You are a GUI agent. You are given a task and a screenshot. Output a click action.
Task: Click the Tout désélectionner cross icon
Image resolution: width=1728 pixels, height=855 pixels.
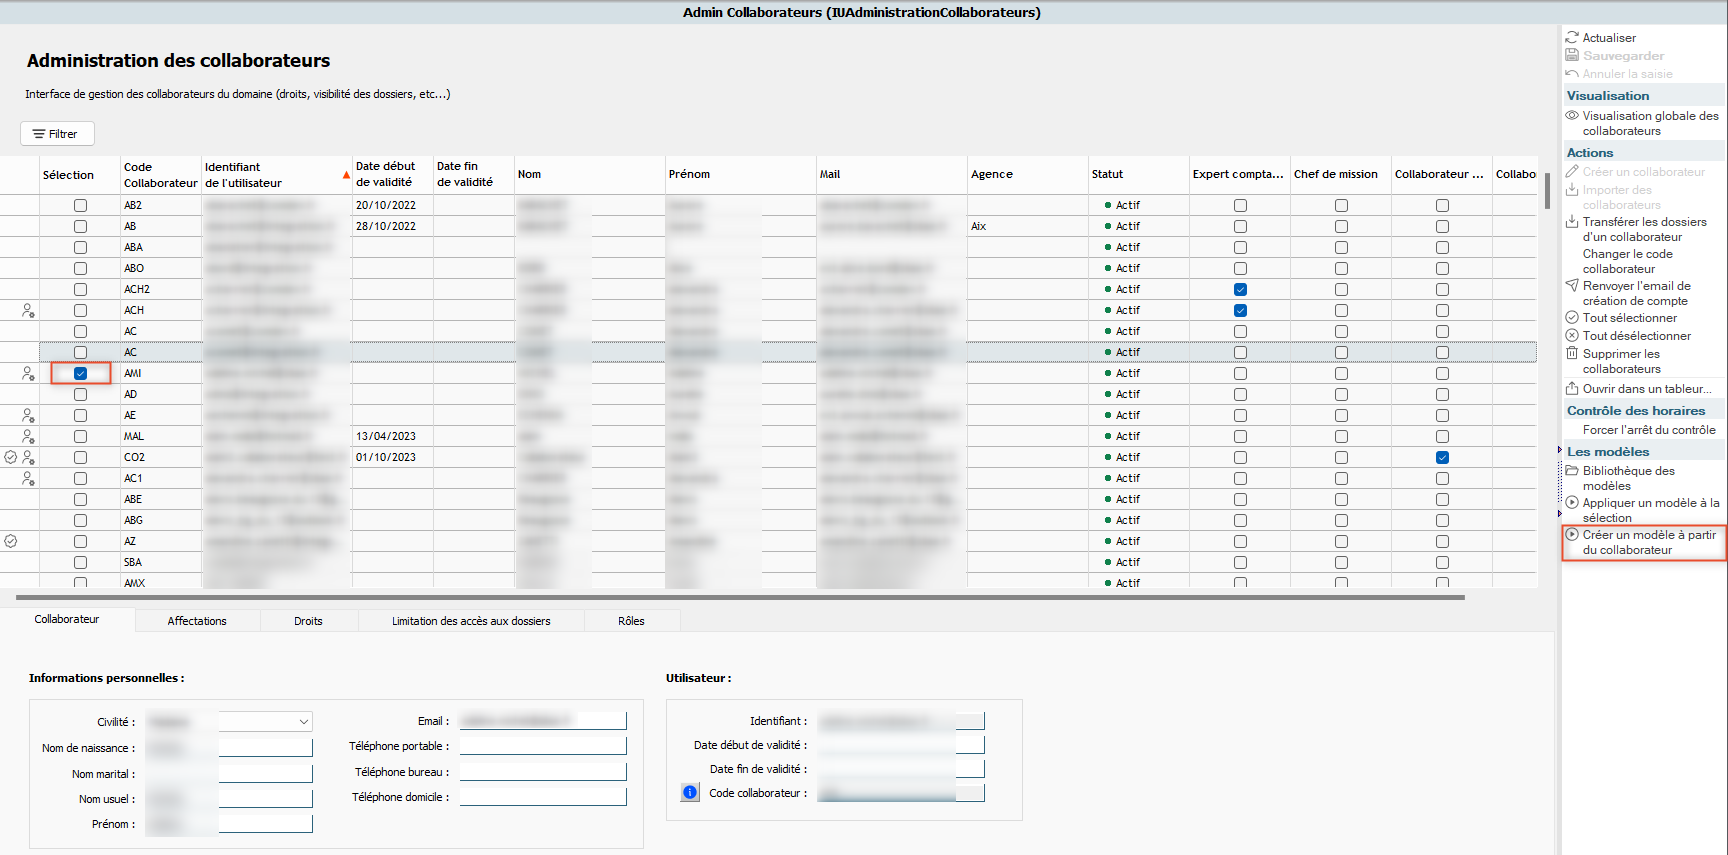1572,335
